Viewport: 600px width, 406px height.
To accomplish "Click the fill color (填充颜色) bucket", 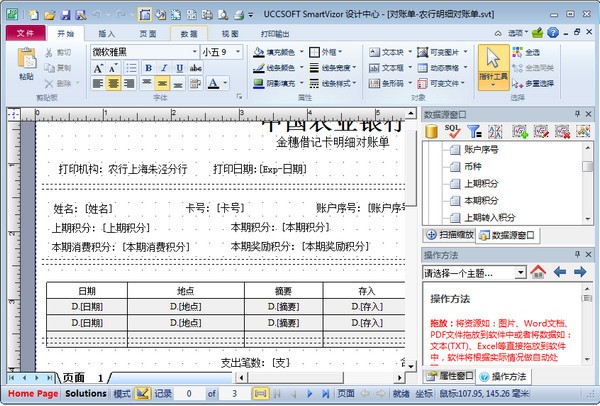I will coord(259,52).
